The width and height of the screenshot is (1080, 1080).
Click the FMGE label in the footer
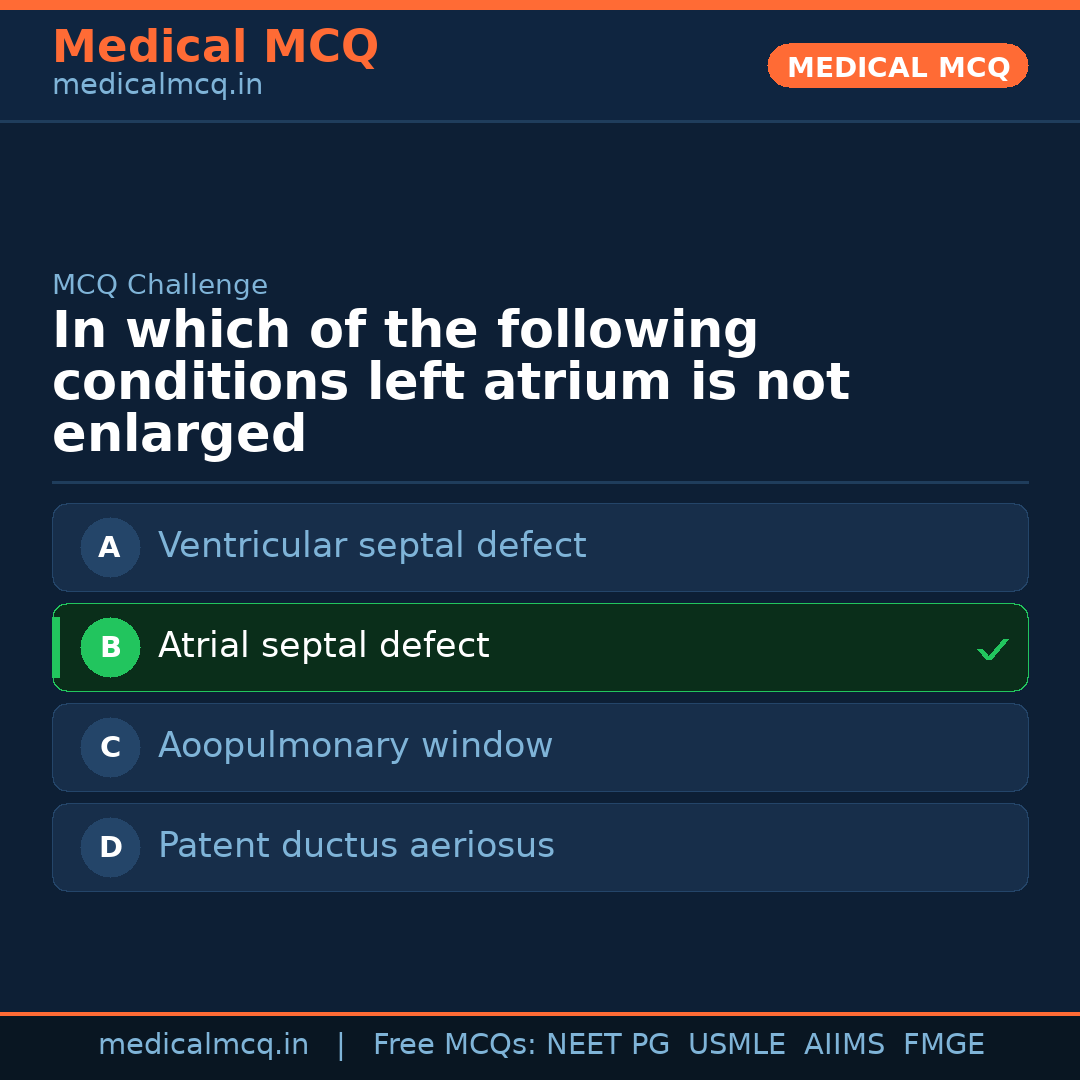point(943,1043)
